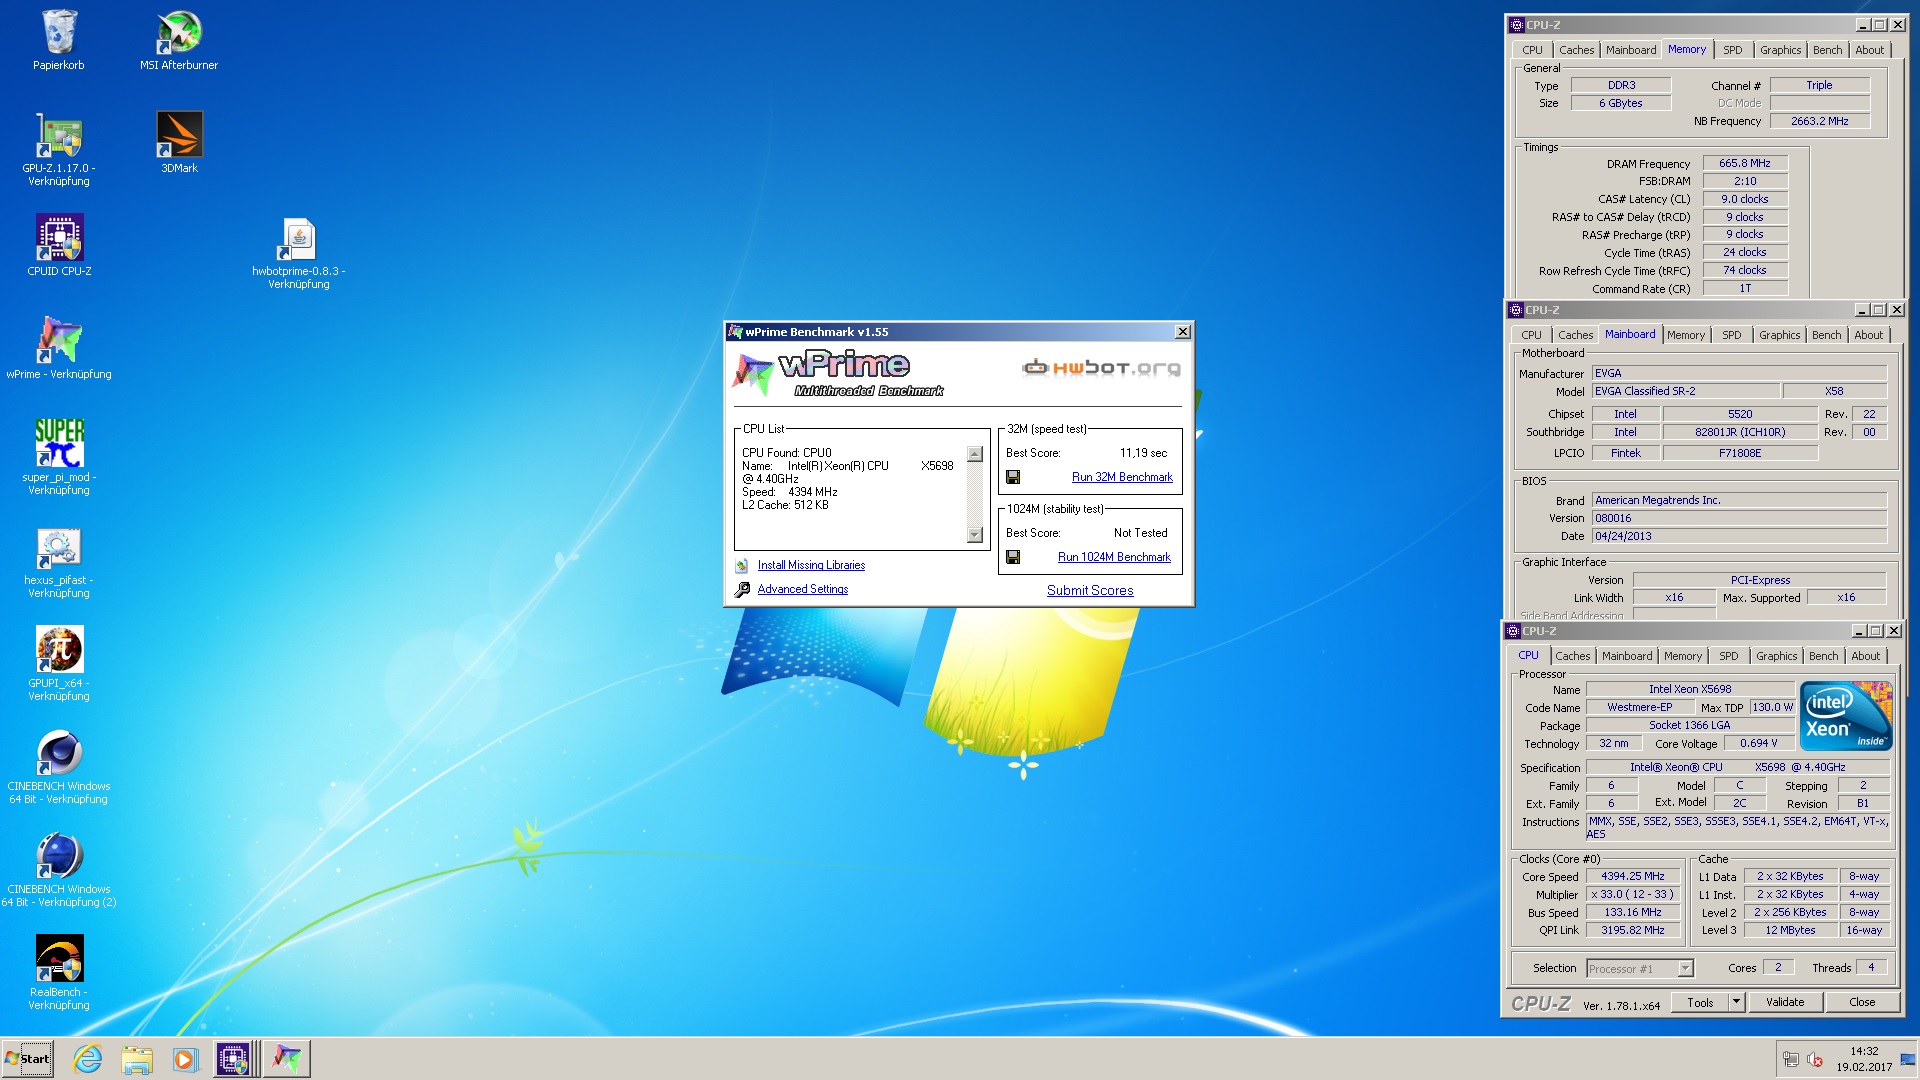This screenshot has height=1080, width=1920.
Task: Click the save icon for 1024M score
Action: point(1013,557)
